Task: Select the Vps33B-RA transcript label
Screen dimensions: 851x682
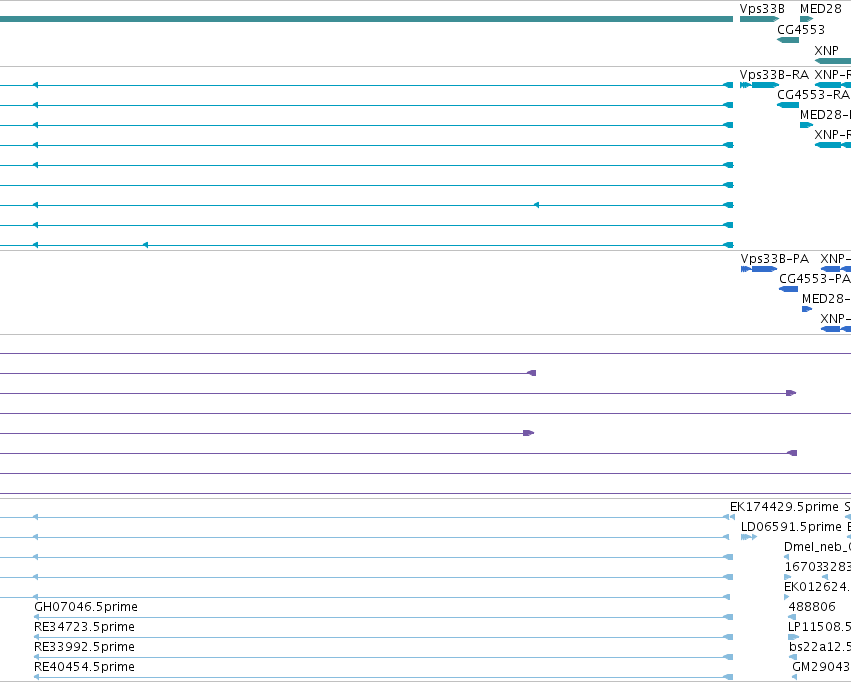Action: [774, 74]
